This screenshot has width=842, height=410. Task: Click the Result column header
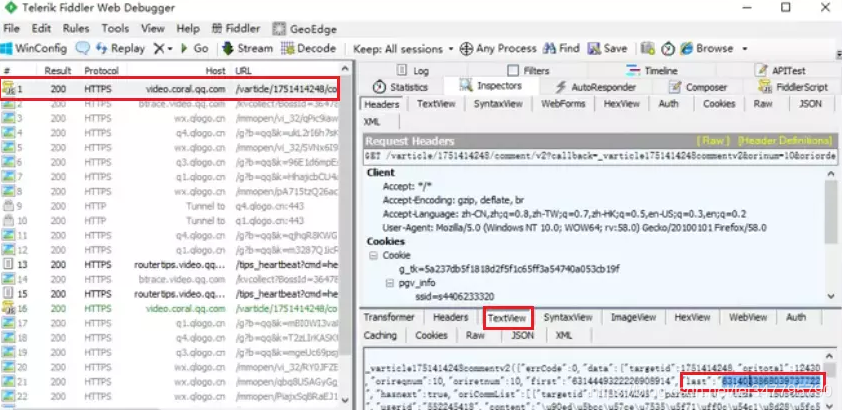58,70
